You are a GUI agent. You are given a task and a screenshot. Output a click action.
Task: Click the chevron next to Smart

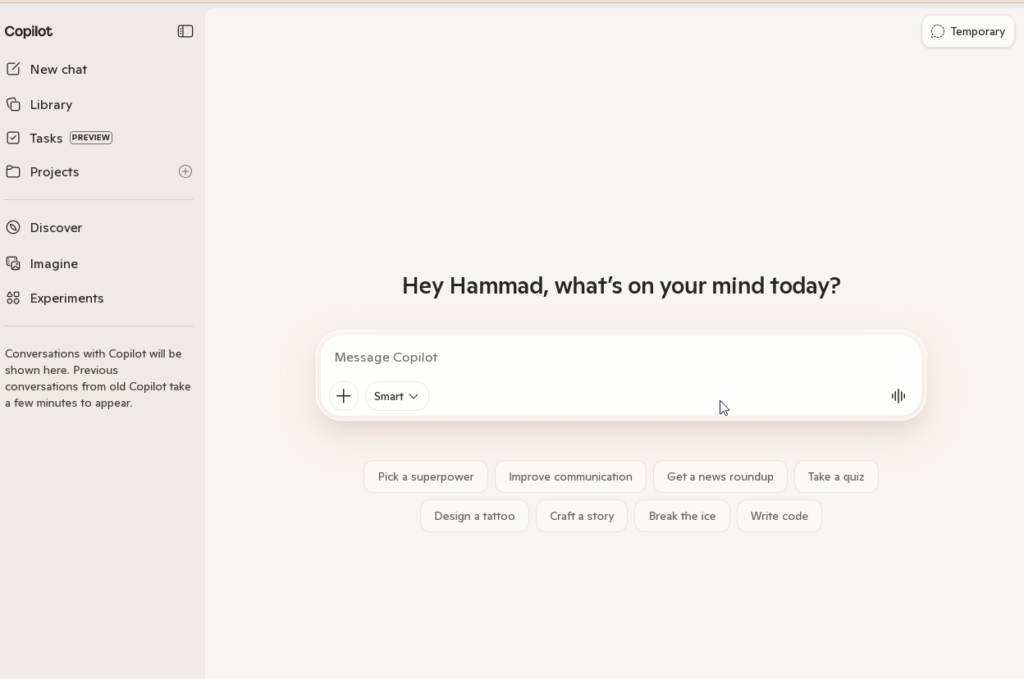click(413, 396)
